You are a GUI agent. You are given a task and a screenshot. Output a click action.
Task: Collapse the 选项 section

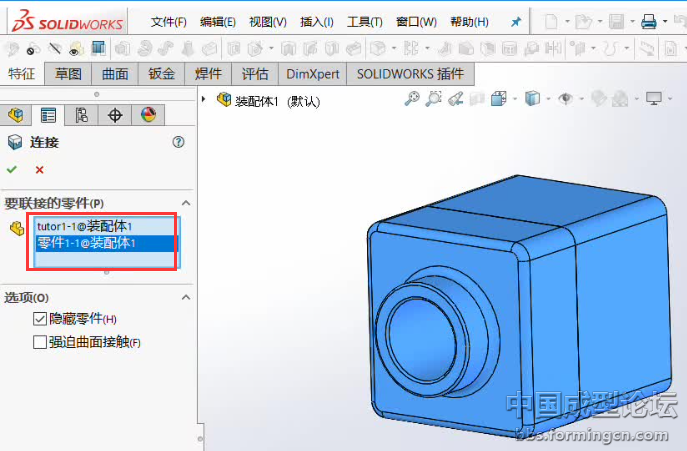[185, 297]
